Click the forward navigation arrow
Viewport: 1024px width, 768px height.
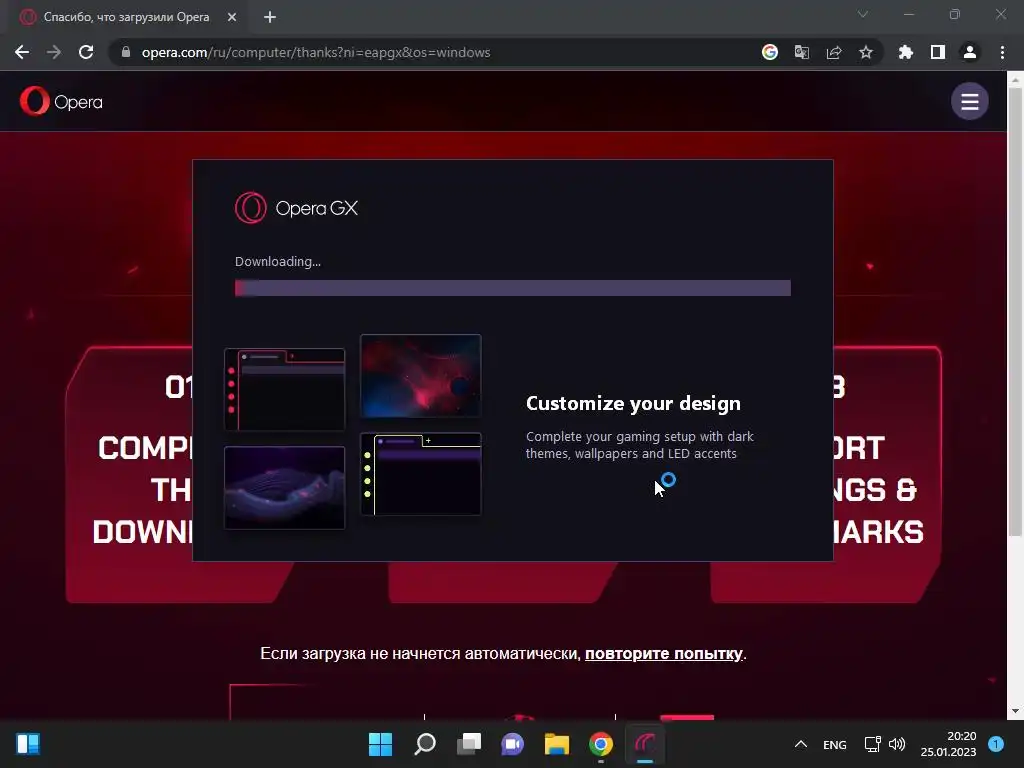(x=54, y=52)
